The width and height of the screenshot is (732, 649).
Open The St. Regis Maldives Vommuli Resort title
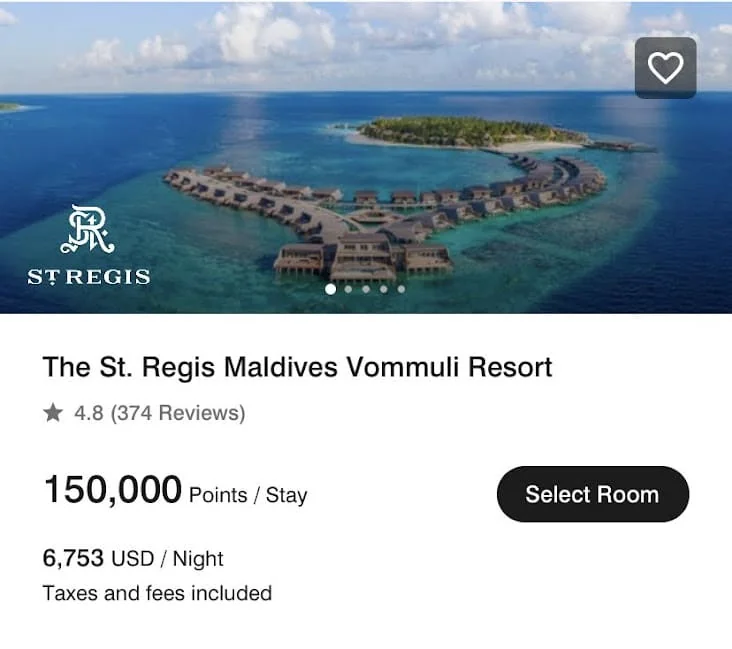pyautogui.click(x=297, y=367)
